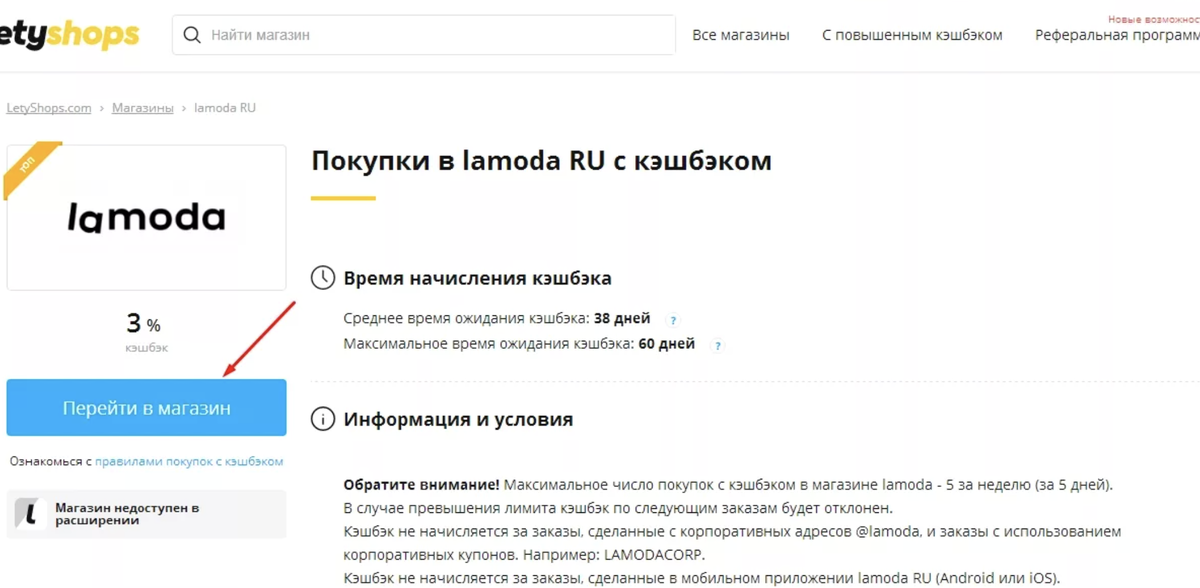Click 'Информация и условия' heading
This screenshot has height=588, width=1200.
tap(458, 419)
